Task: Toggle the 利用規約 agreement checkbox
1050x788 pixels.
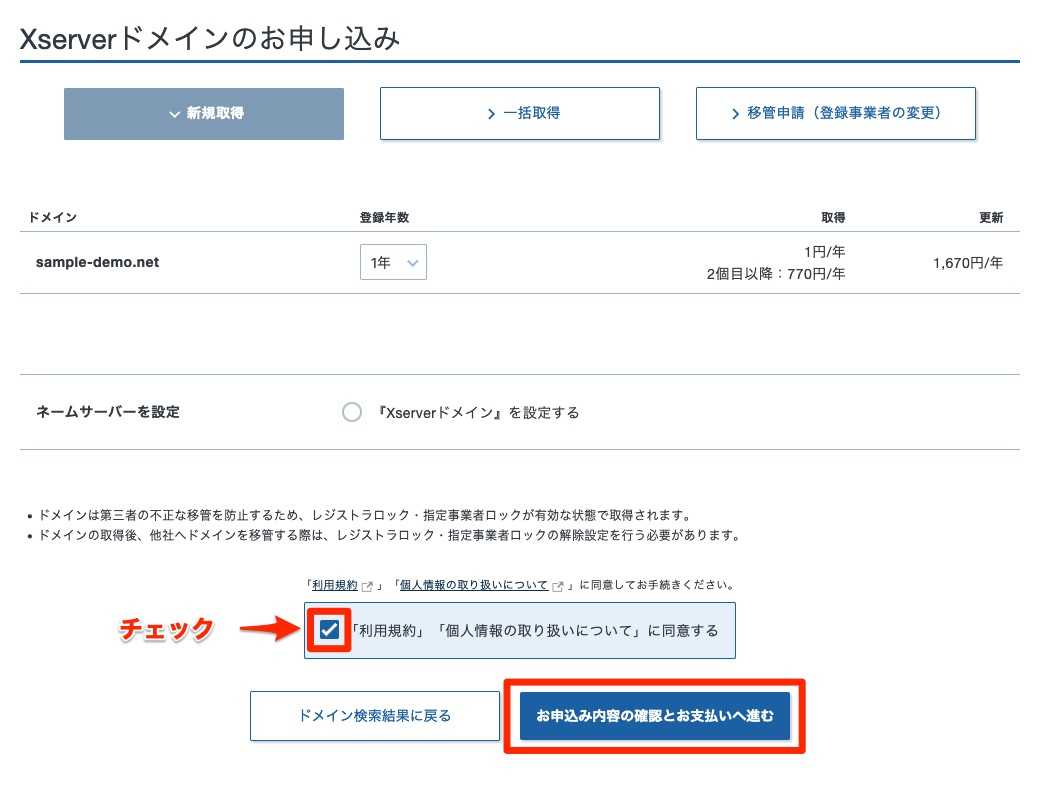Action: tap(329, 629)
